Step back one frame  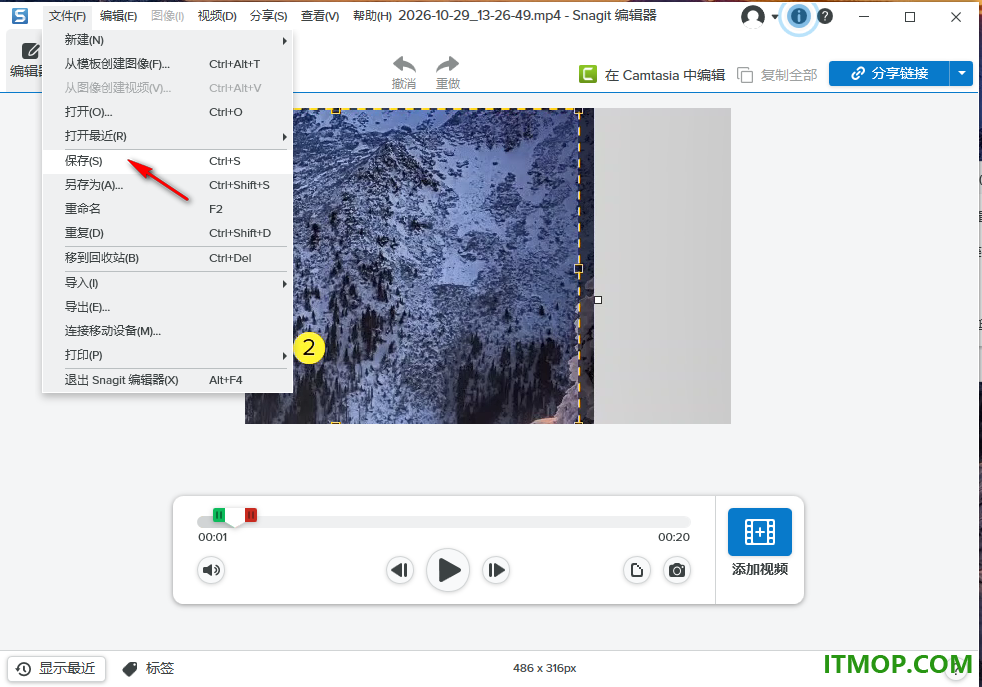(x=400, y=570)
